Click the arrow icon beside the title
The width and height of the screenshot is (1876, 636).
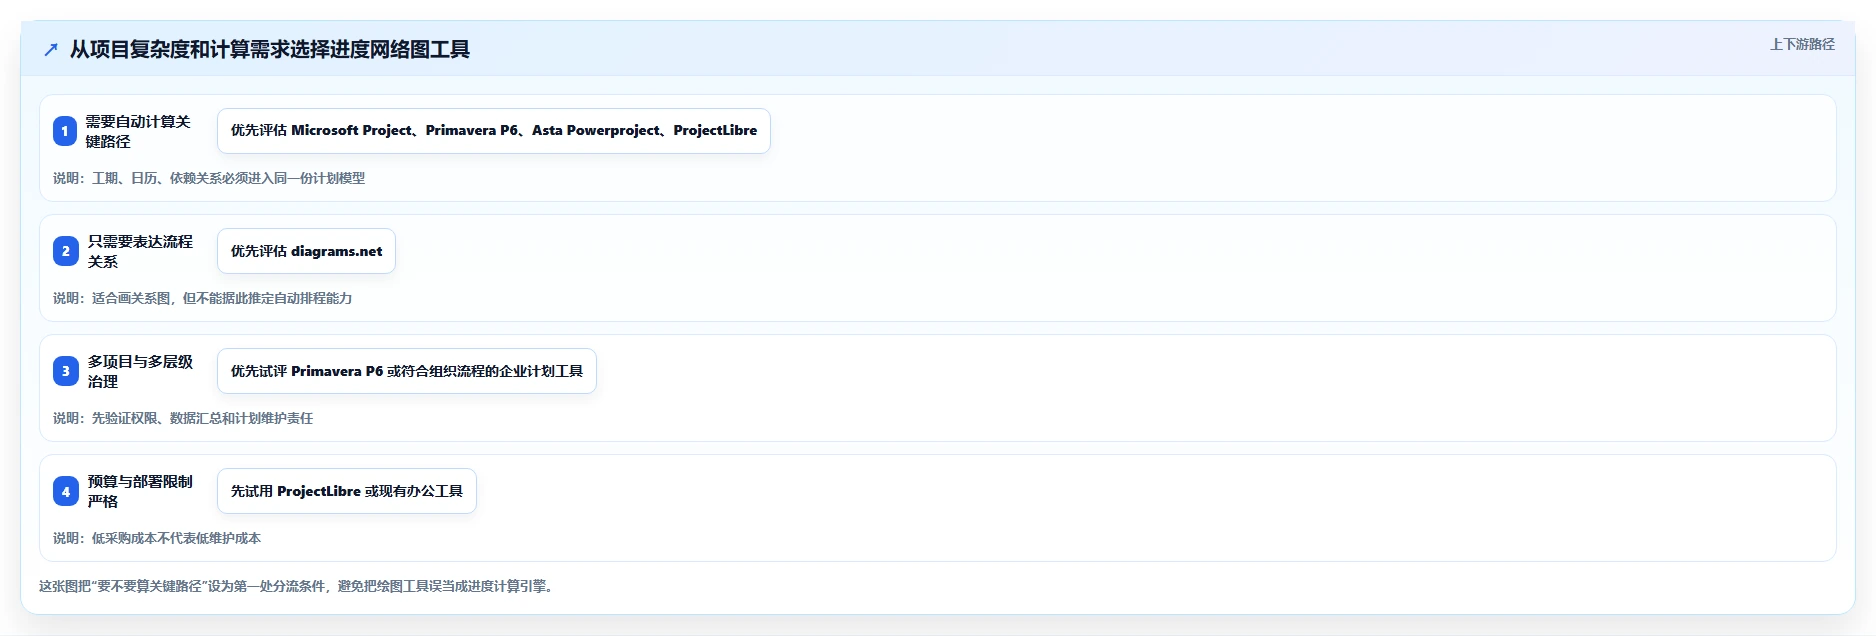tap(51, 49)
